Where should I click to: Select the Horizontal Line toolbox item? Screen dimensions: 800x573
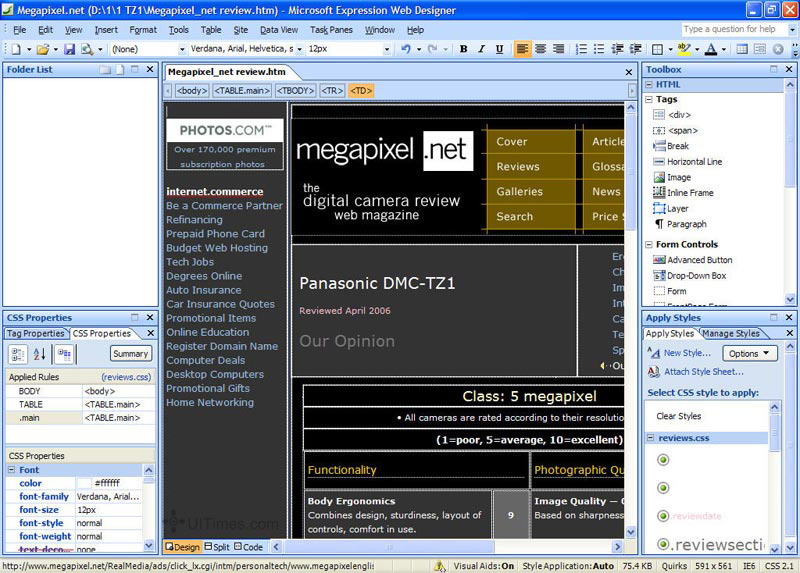[x=694, y=161]
